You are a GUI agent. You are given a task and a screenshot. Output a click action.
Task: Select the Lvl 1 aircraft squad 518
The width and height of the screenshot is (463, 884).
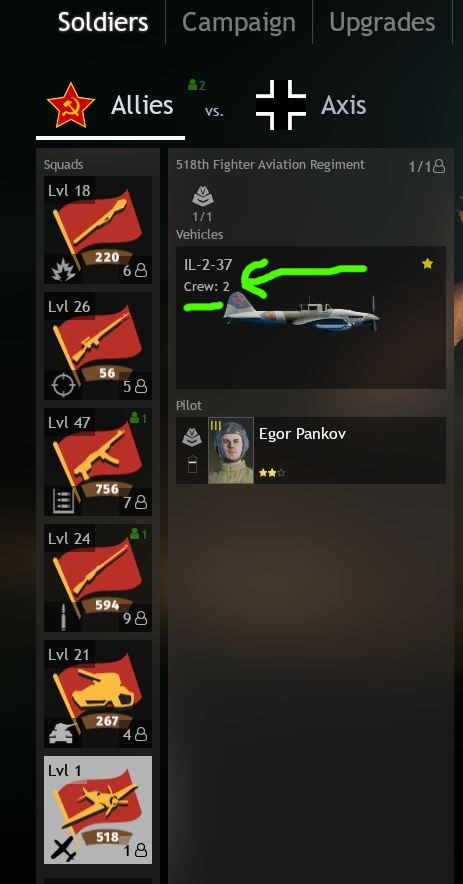[98, 810]
